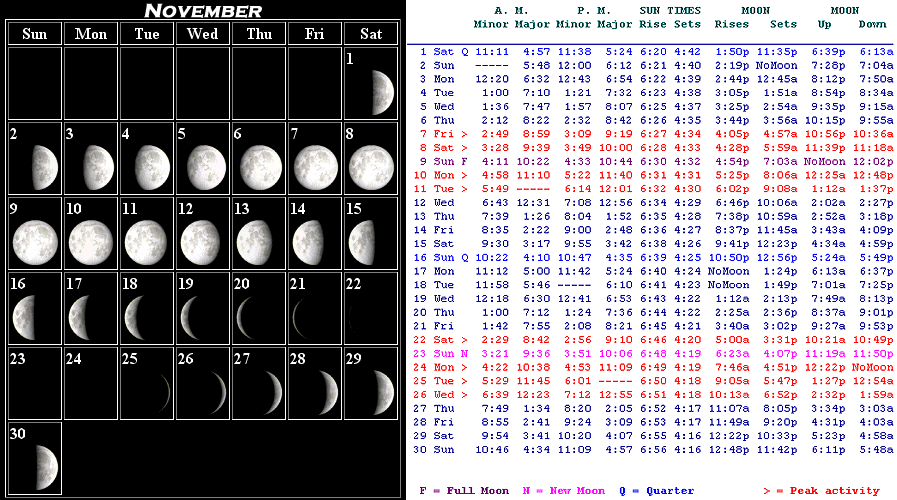Click the November month title
Screen dimensions: 897x500
pos(203,11)
